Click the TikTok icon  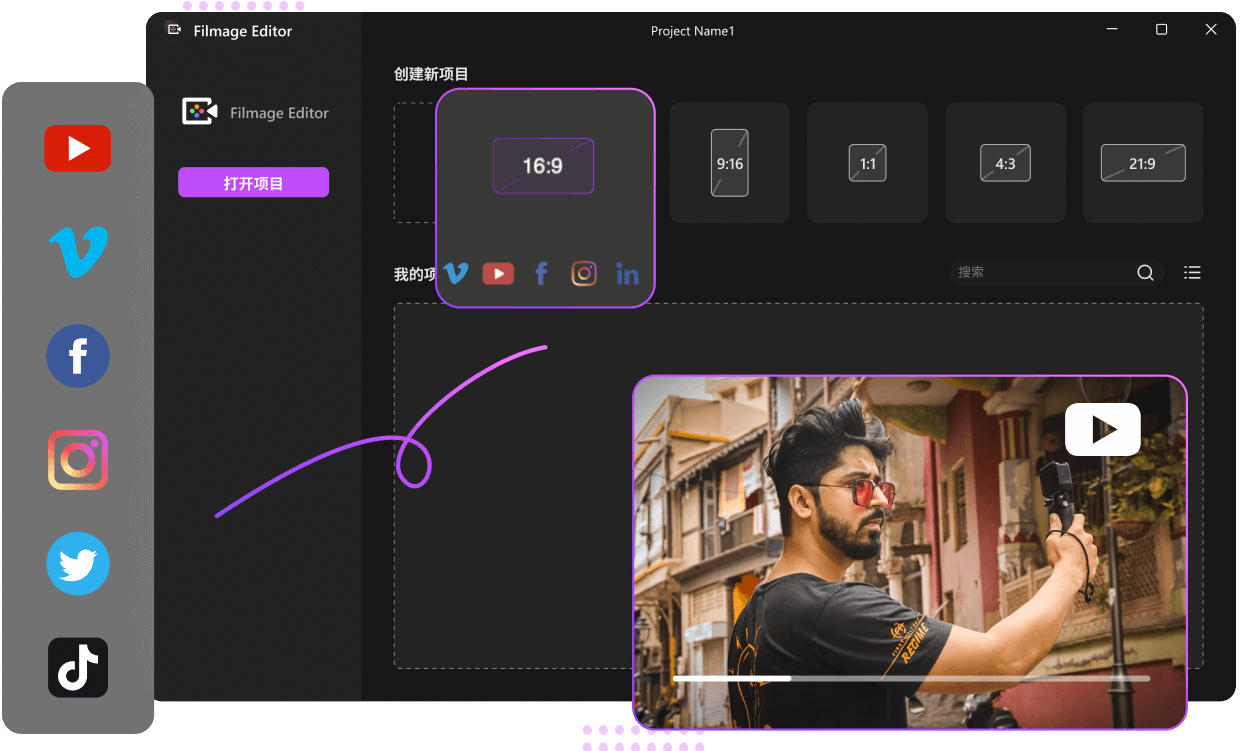pos(78,668)
